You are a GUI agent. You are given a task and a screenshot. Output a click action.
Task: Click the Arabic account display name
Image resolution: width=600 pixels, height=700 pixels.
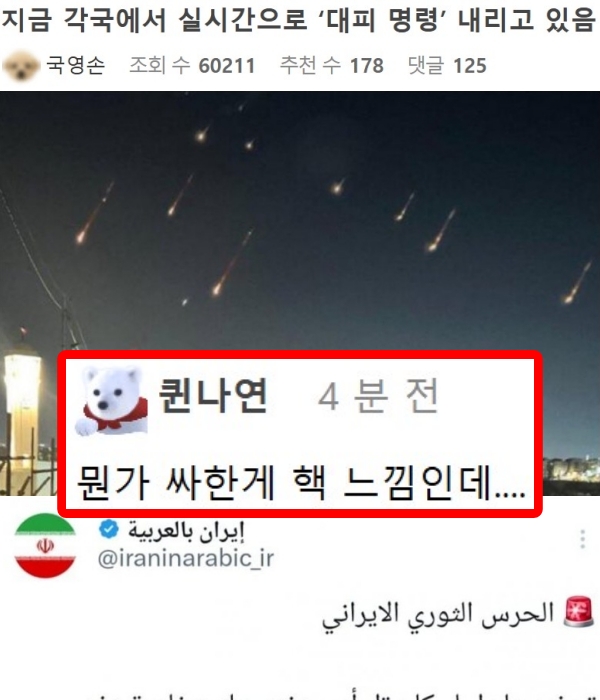186,531
